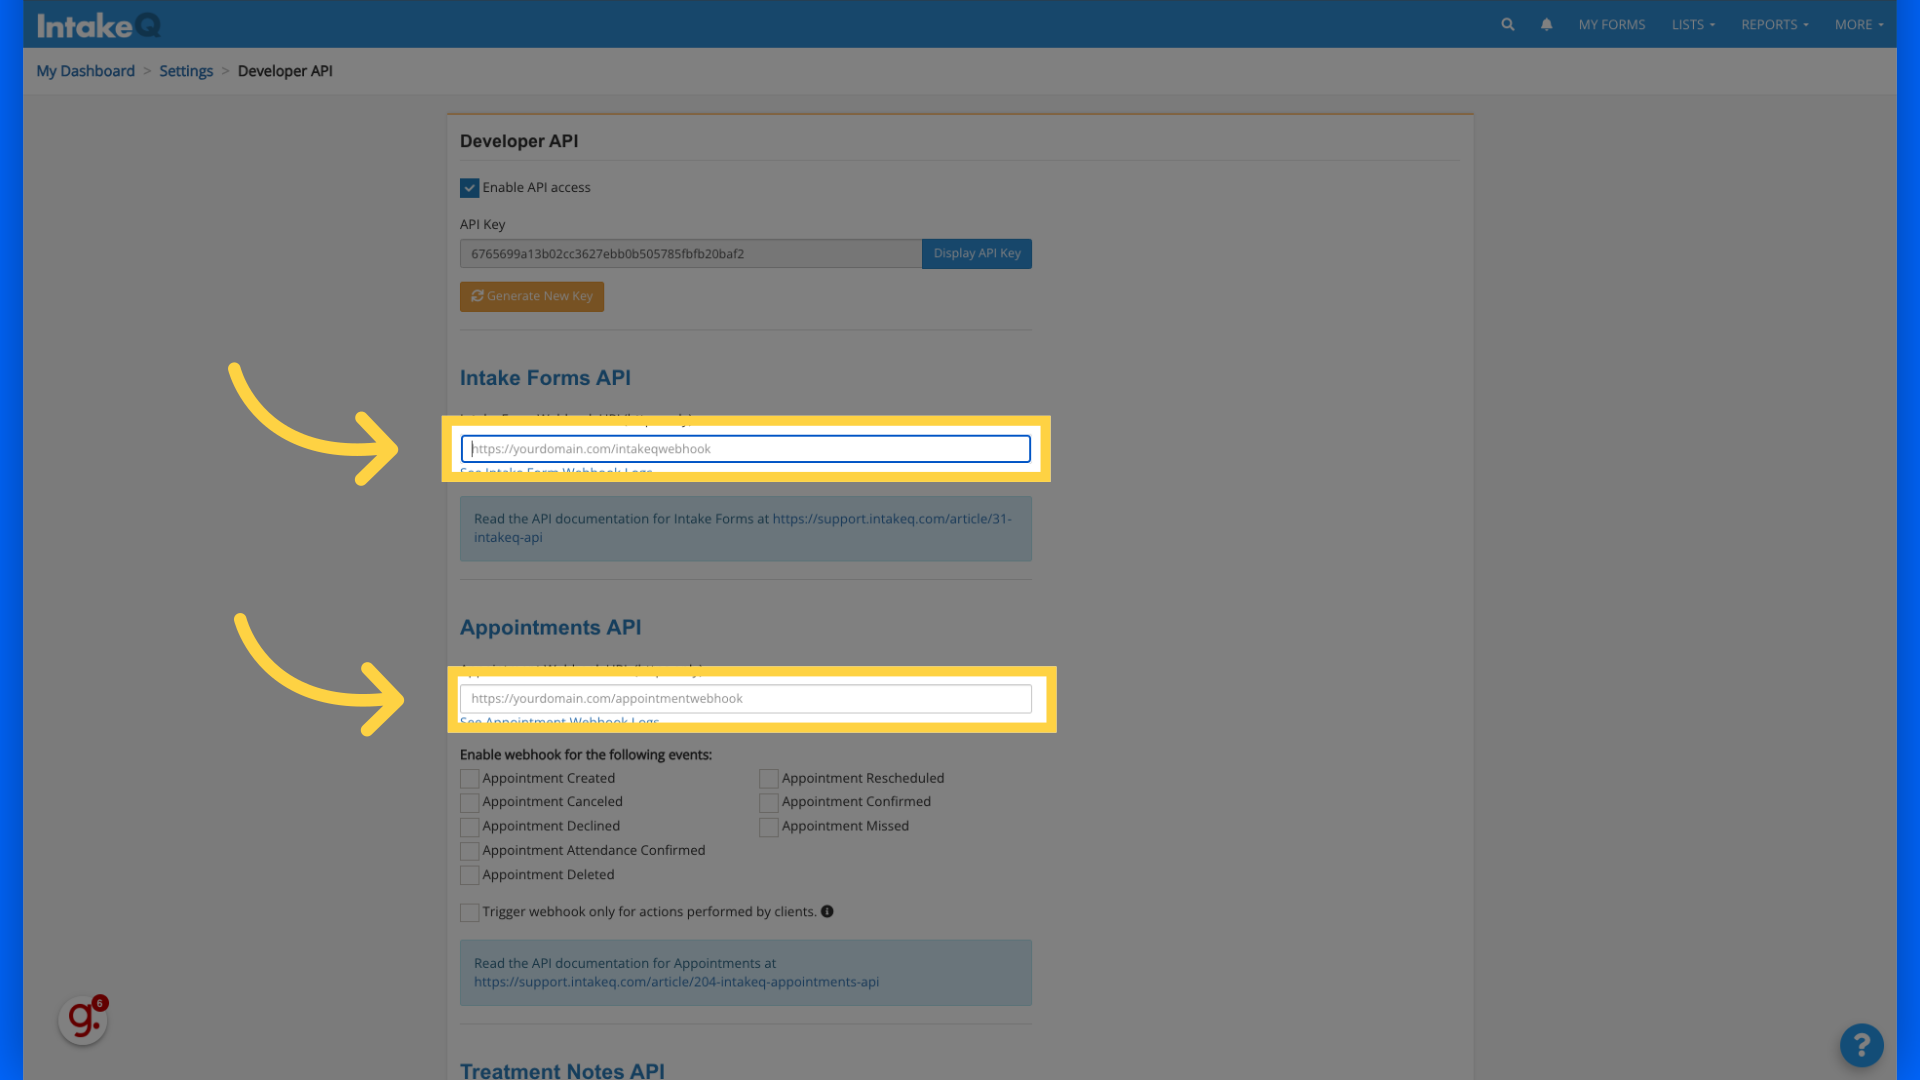Expand the REPORTS dropdown
Image resolution: width=1920 pixels, height=1080 pixels.
(x=1774, y=24)
